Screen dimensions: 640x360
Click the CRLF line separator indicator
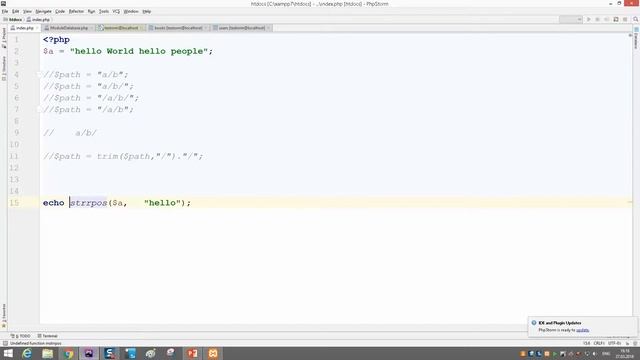[599, 343]
